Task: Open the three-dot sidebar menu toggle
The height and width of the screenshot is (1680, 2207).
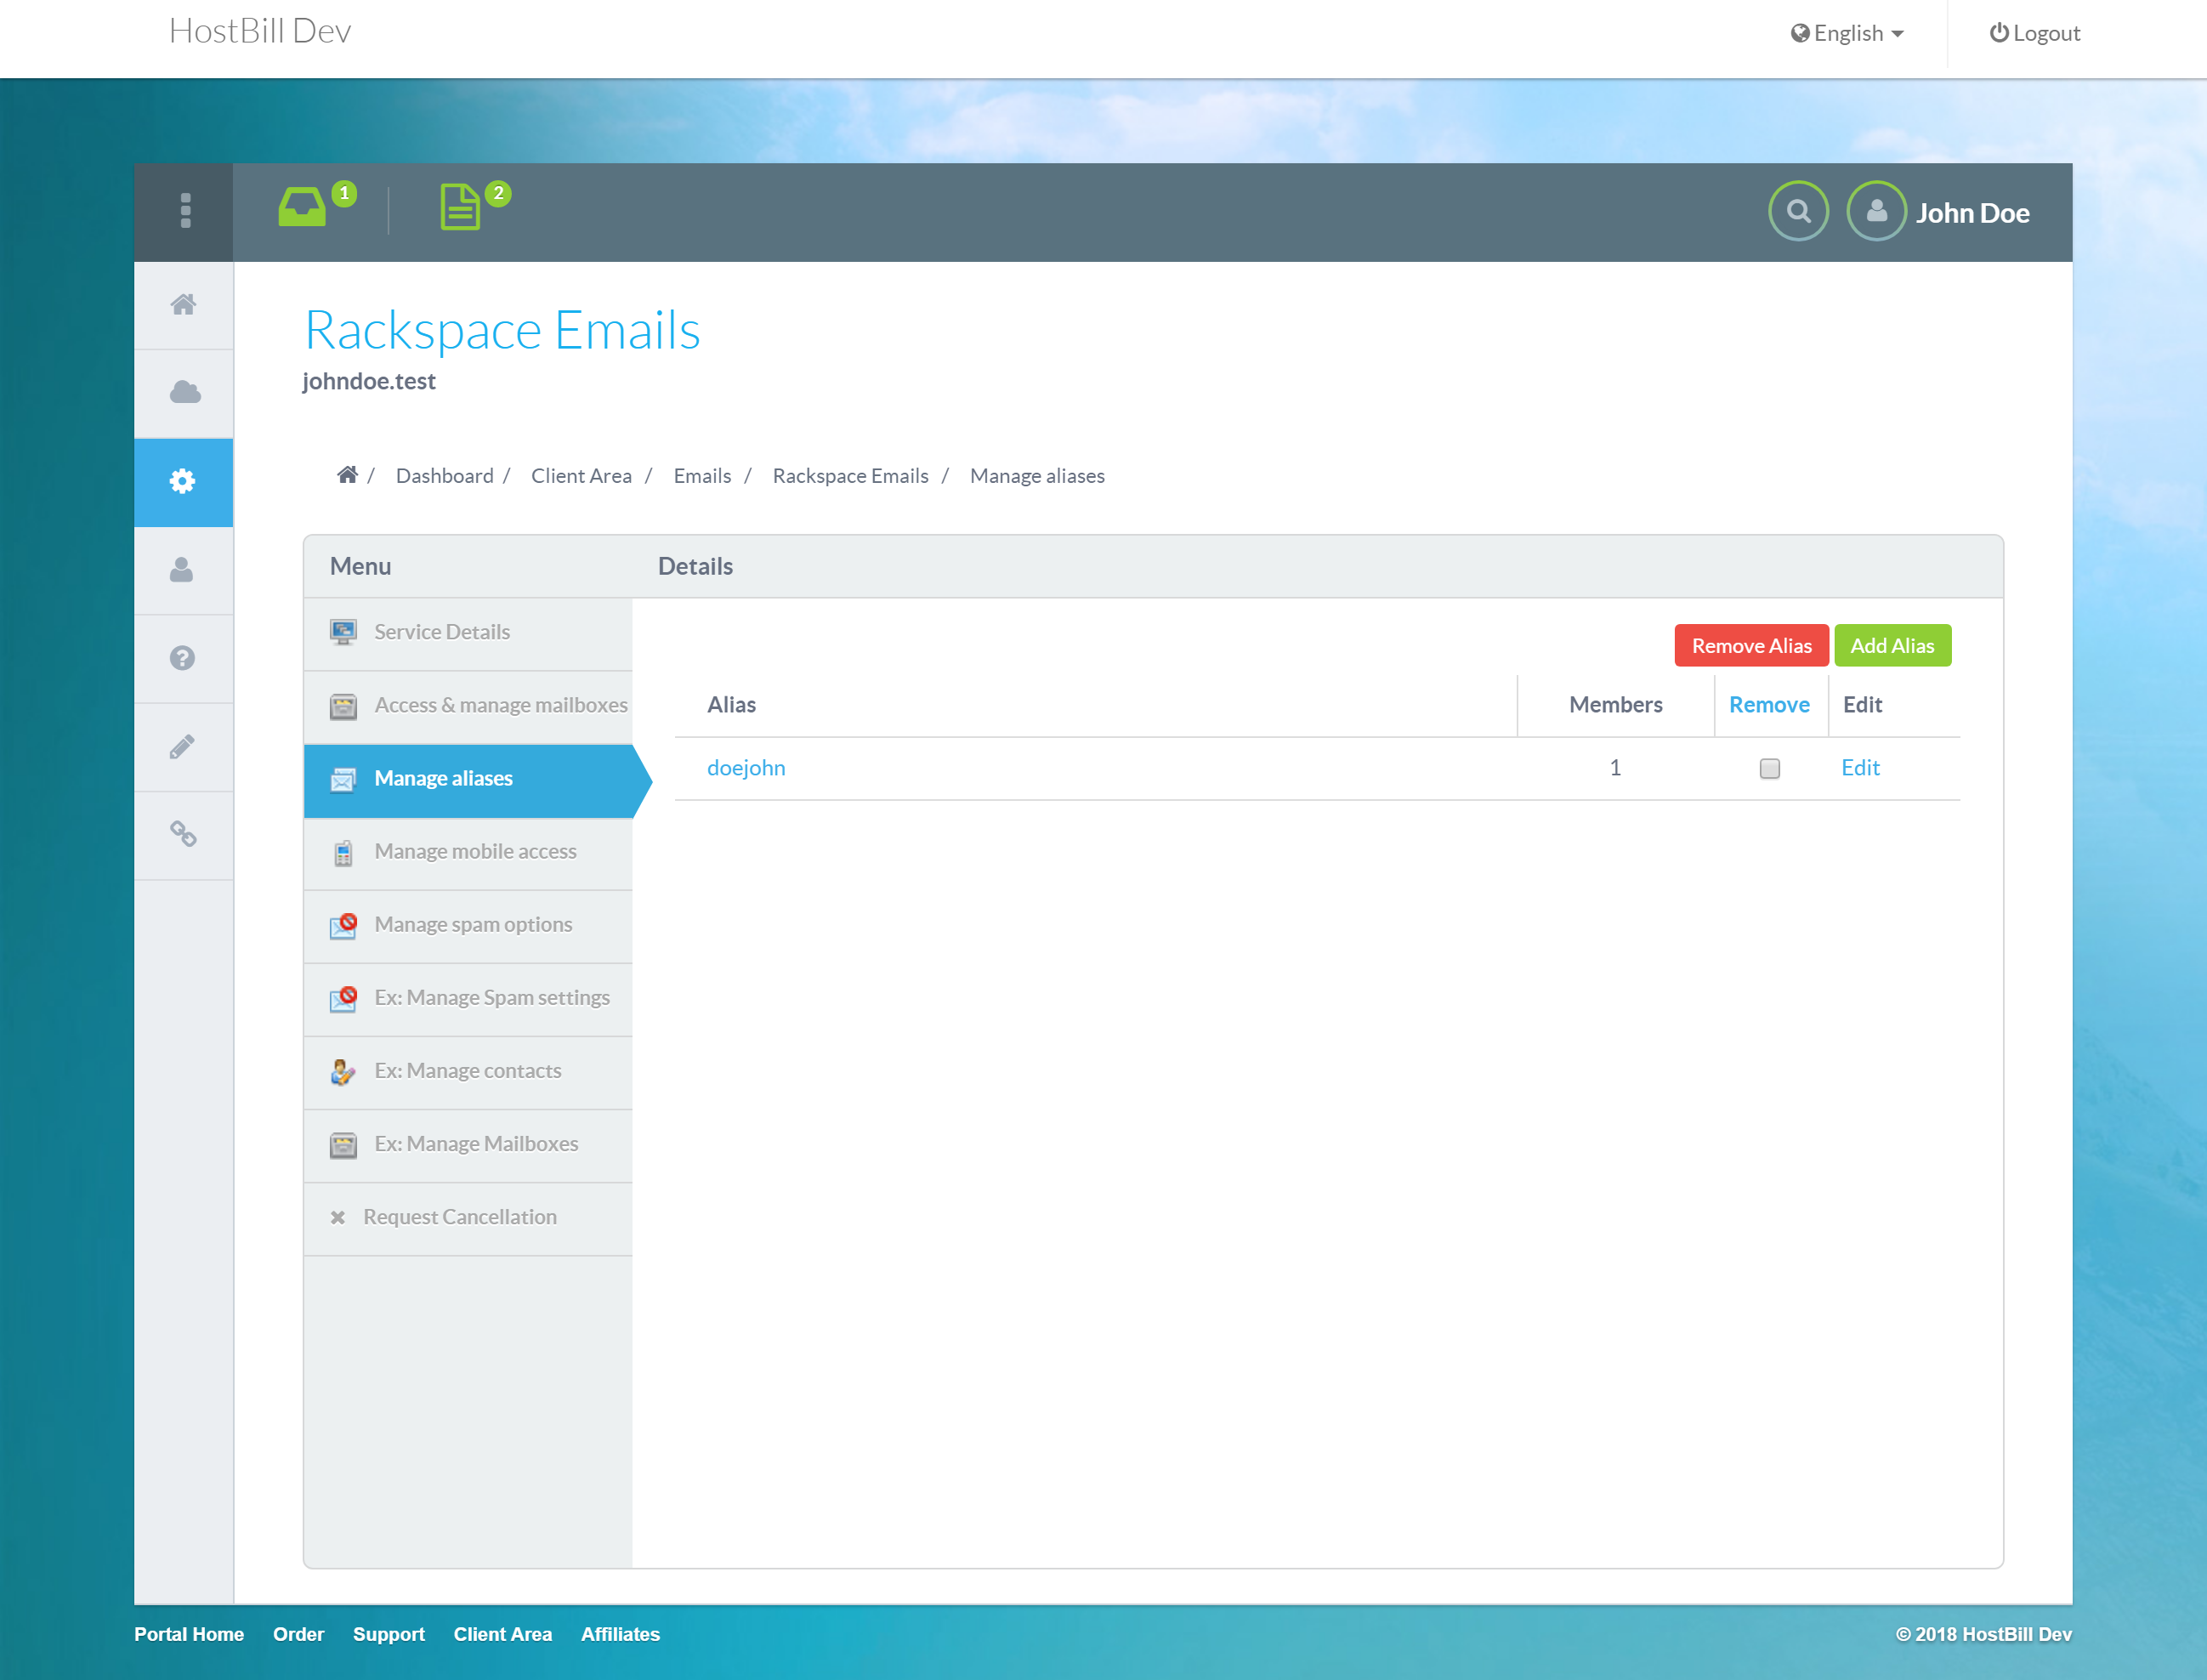Action: pos(185,211)
